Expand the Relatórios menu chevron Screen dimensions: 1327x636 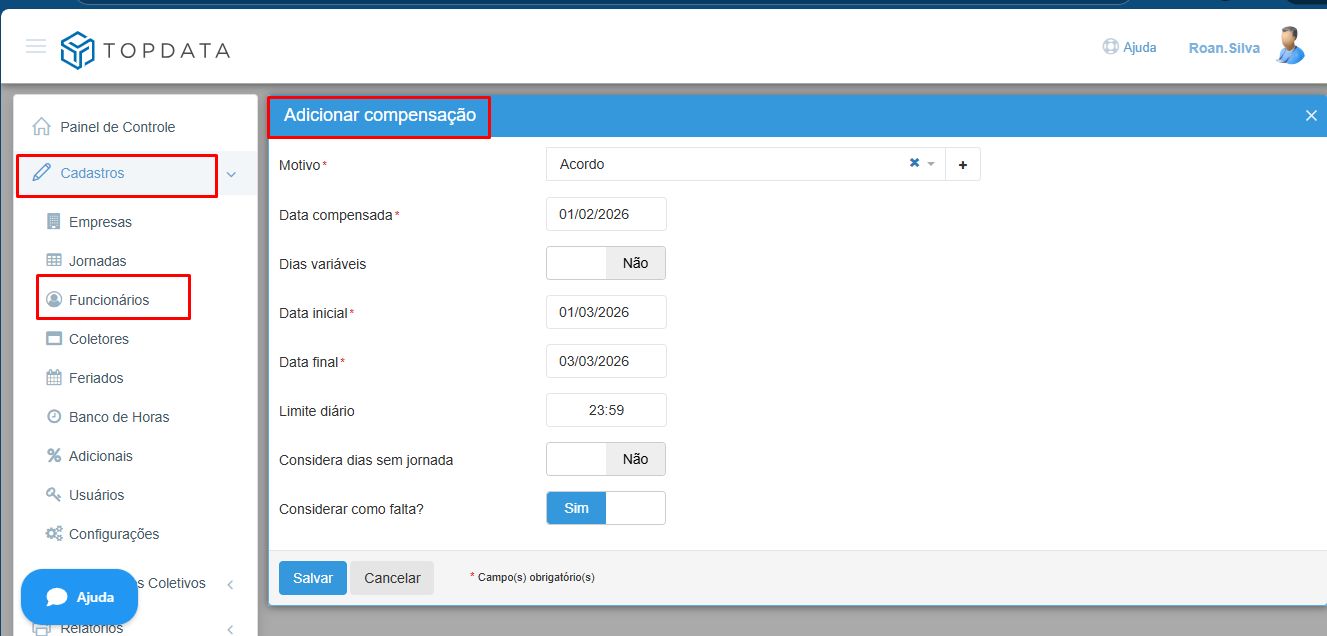(230, 629)
